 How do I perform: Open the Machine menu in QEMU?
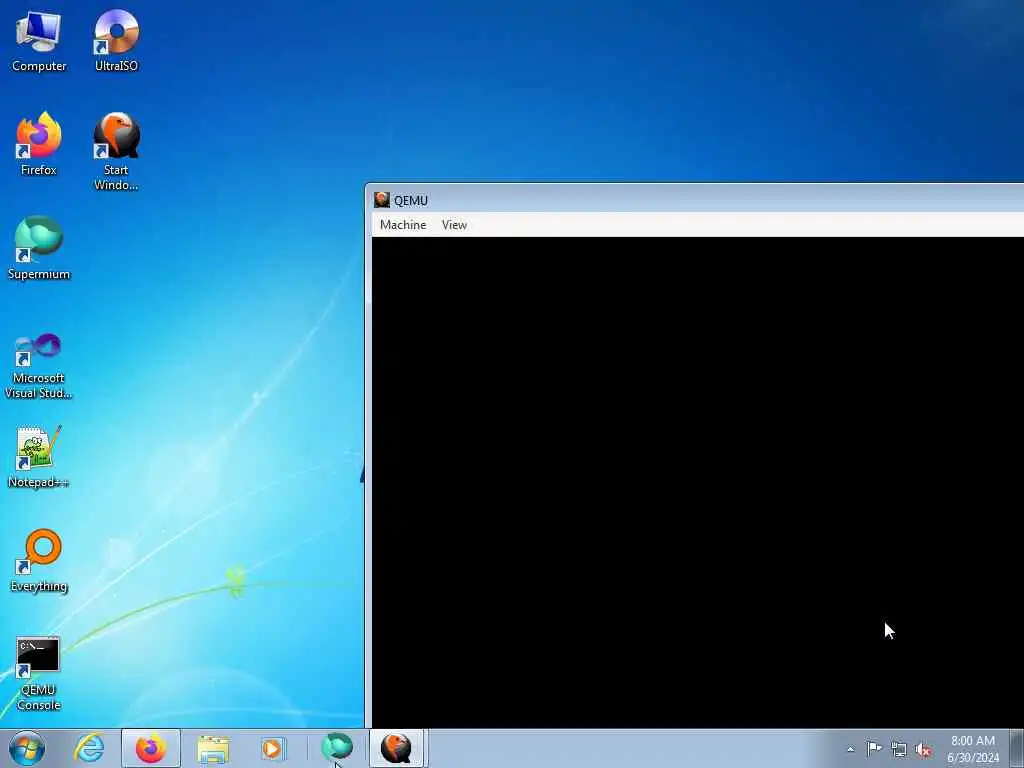(403, 225)
